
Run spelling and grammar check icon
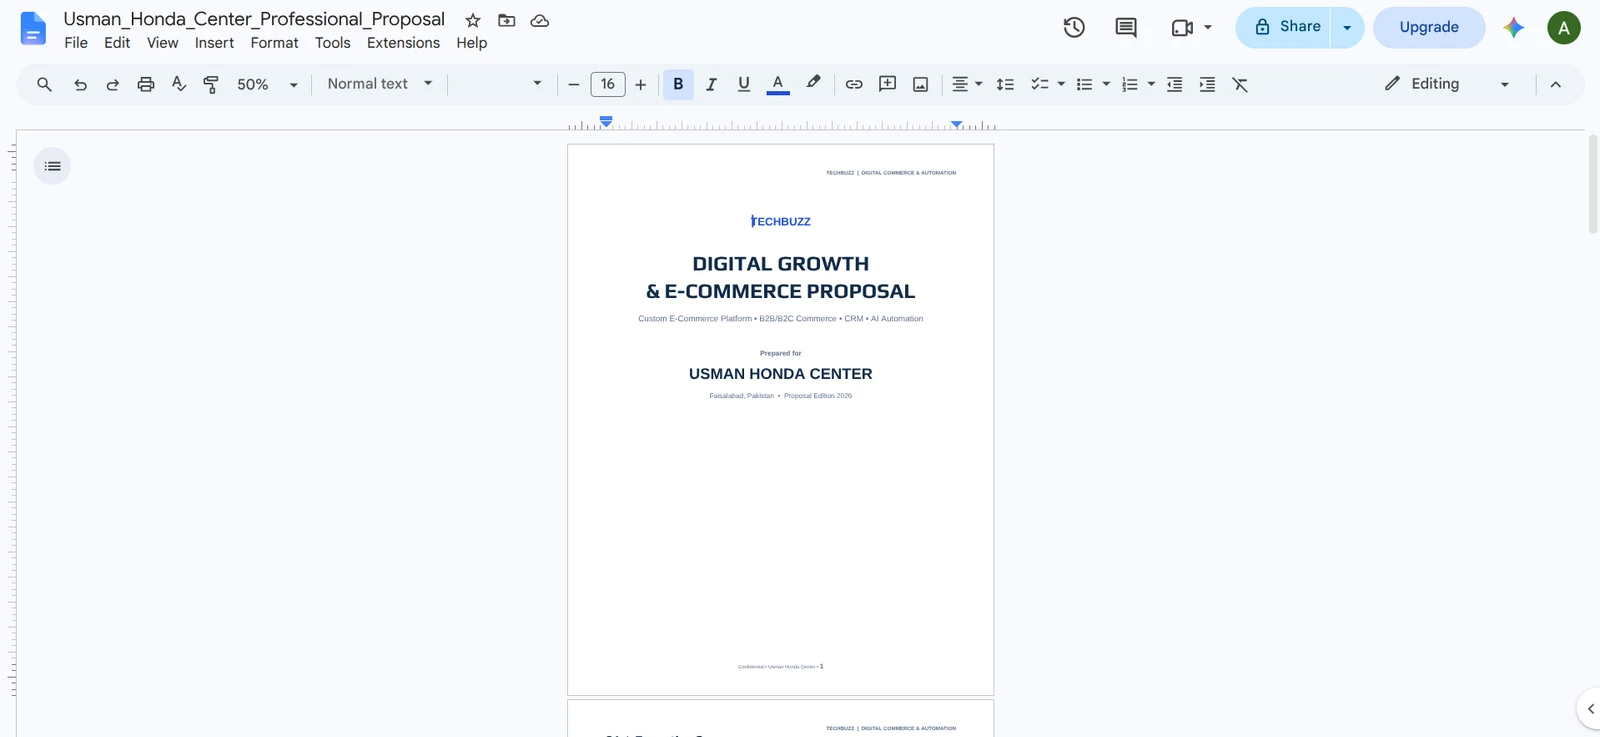click(179, 84)
